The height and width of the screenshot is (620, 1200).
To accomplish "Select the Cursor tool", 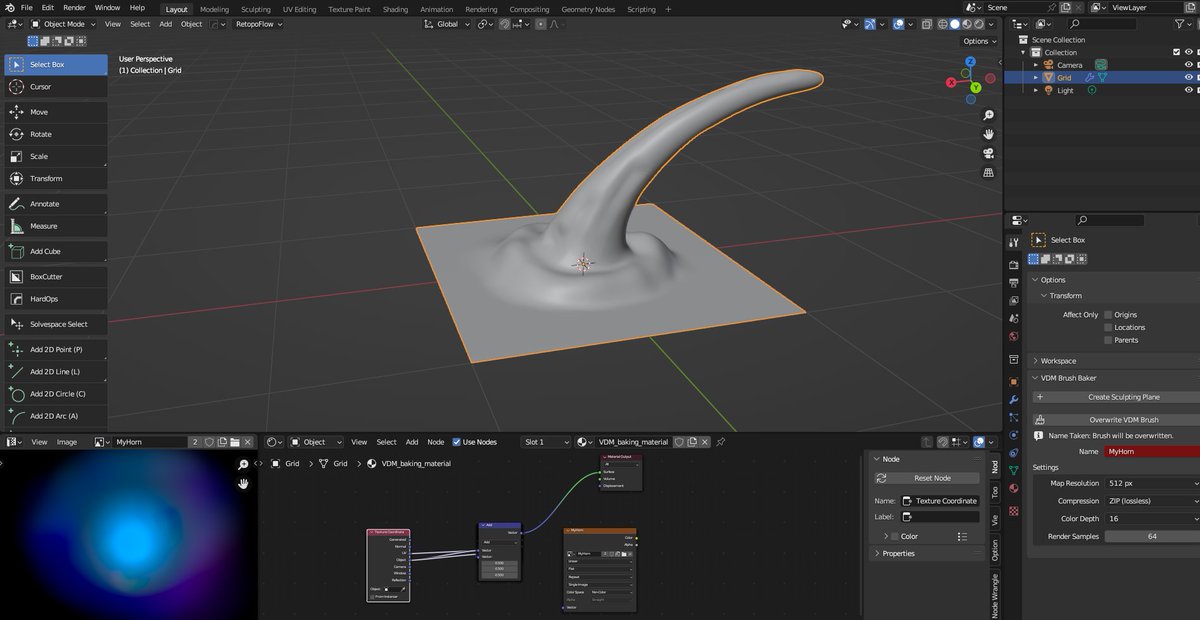I will [55, 87].
